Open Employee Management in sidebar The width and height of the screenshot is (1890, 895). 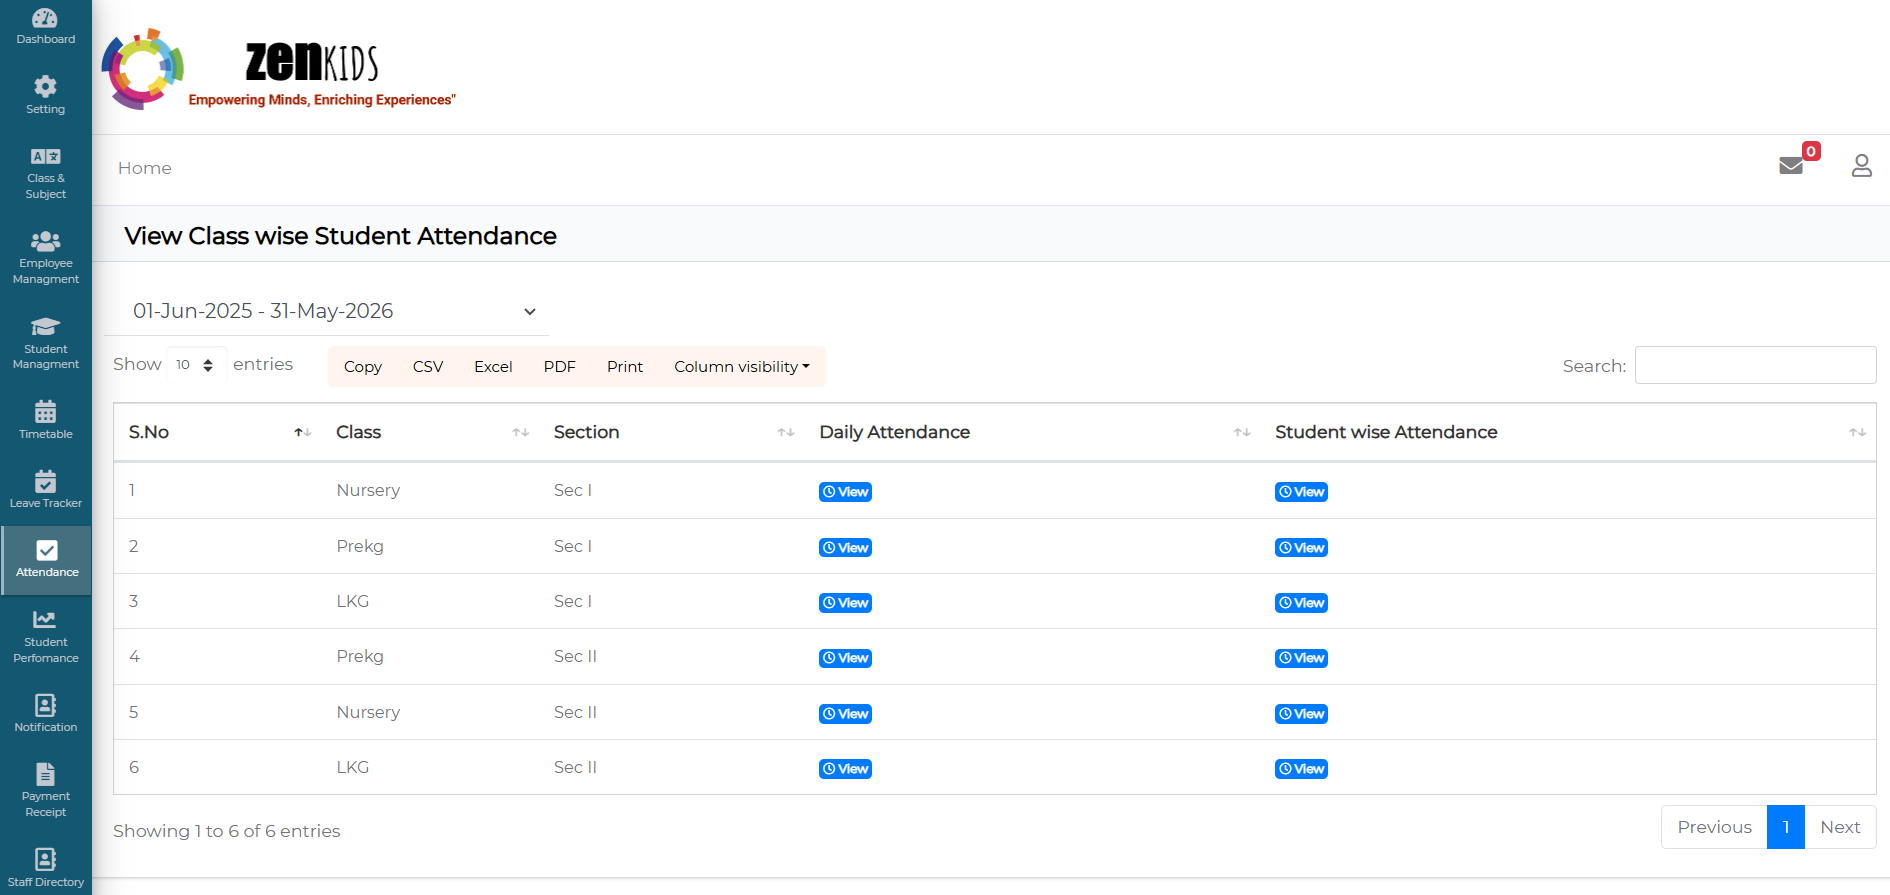point(45,257)
